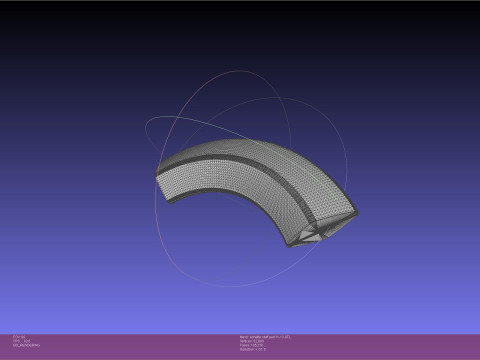Click the BO_RENDERING status line
Image resolution: width=480 pixels, height=360 pixels.
[26, 345]
